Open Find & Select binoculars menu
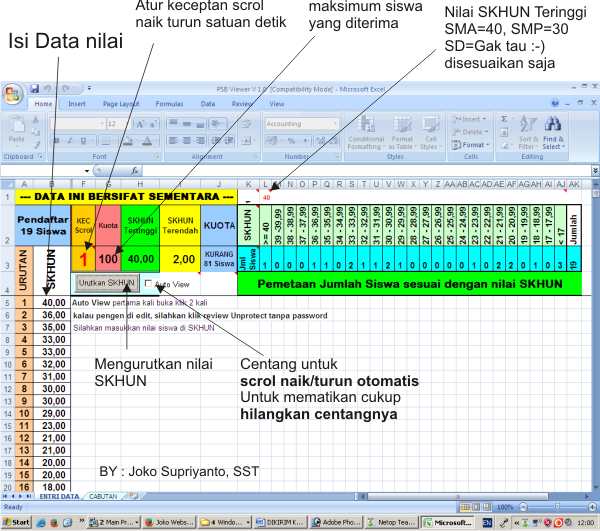This screenshot has width=600, height=531. [x=553, y=132]
